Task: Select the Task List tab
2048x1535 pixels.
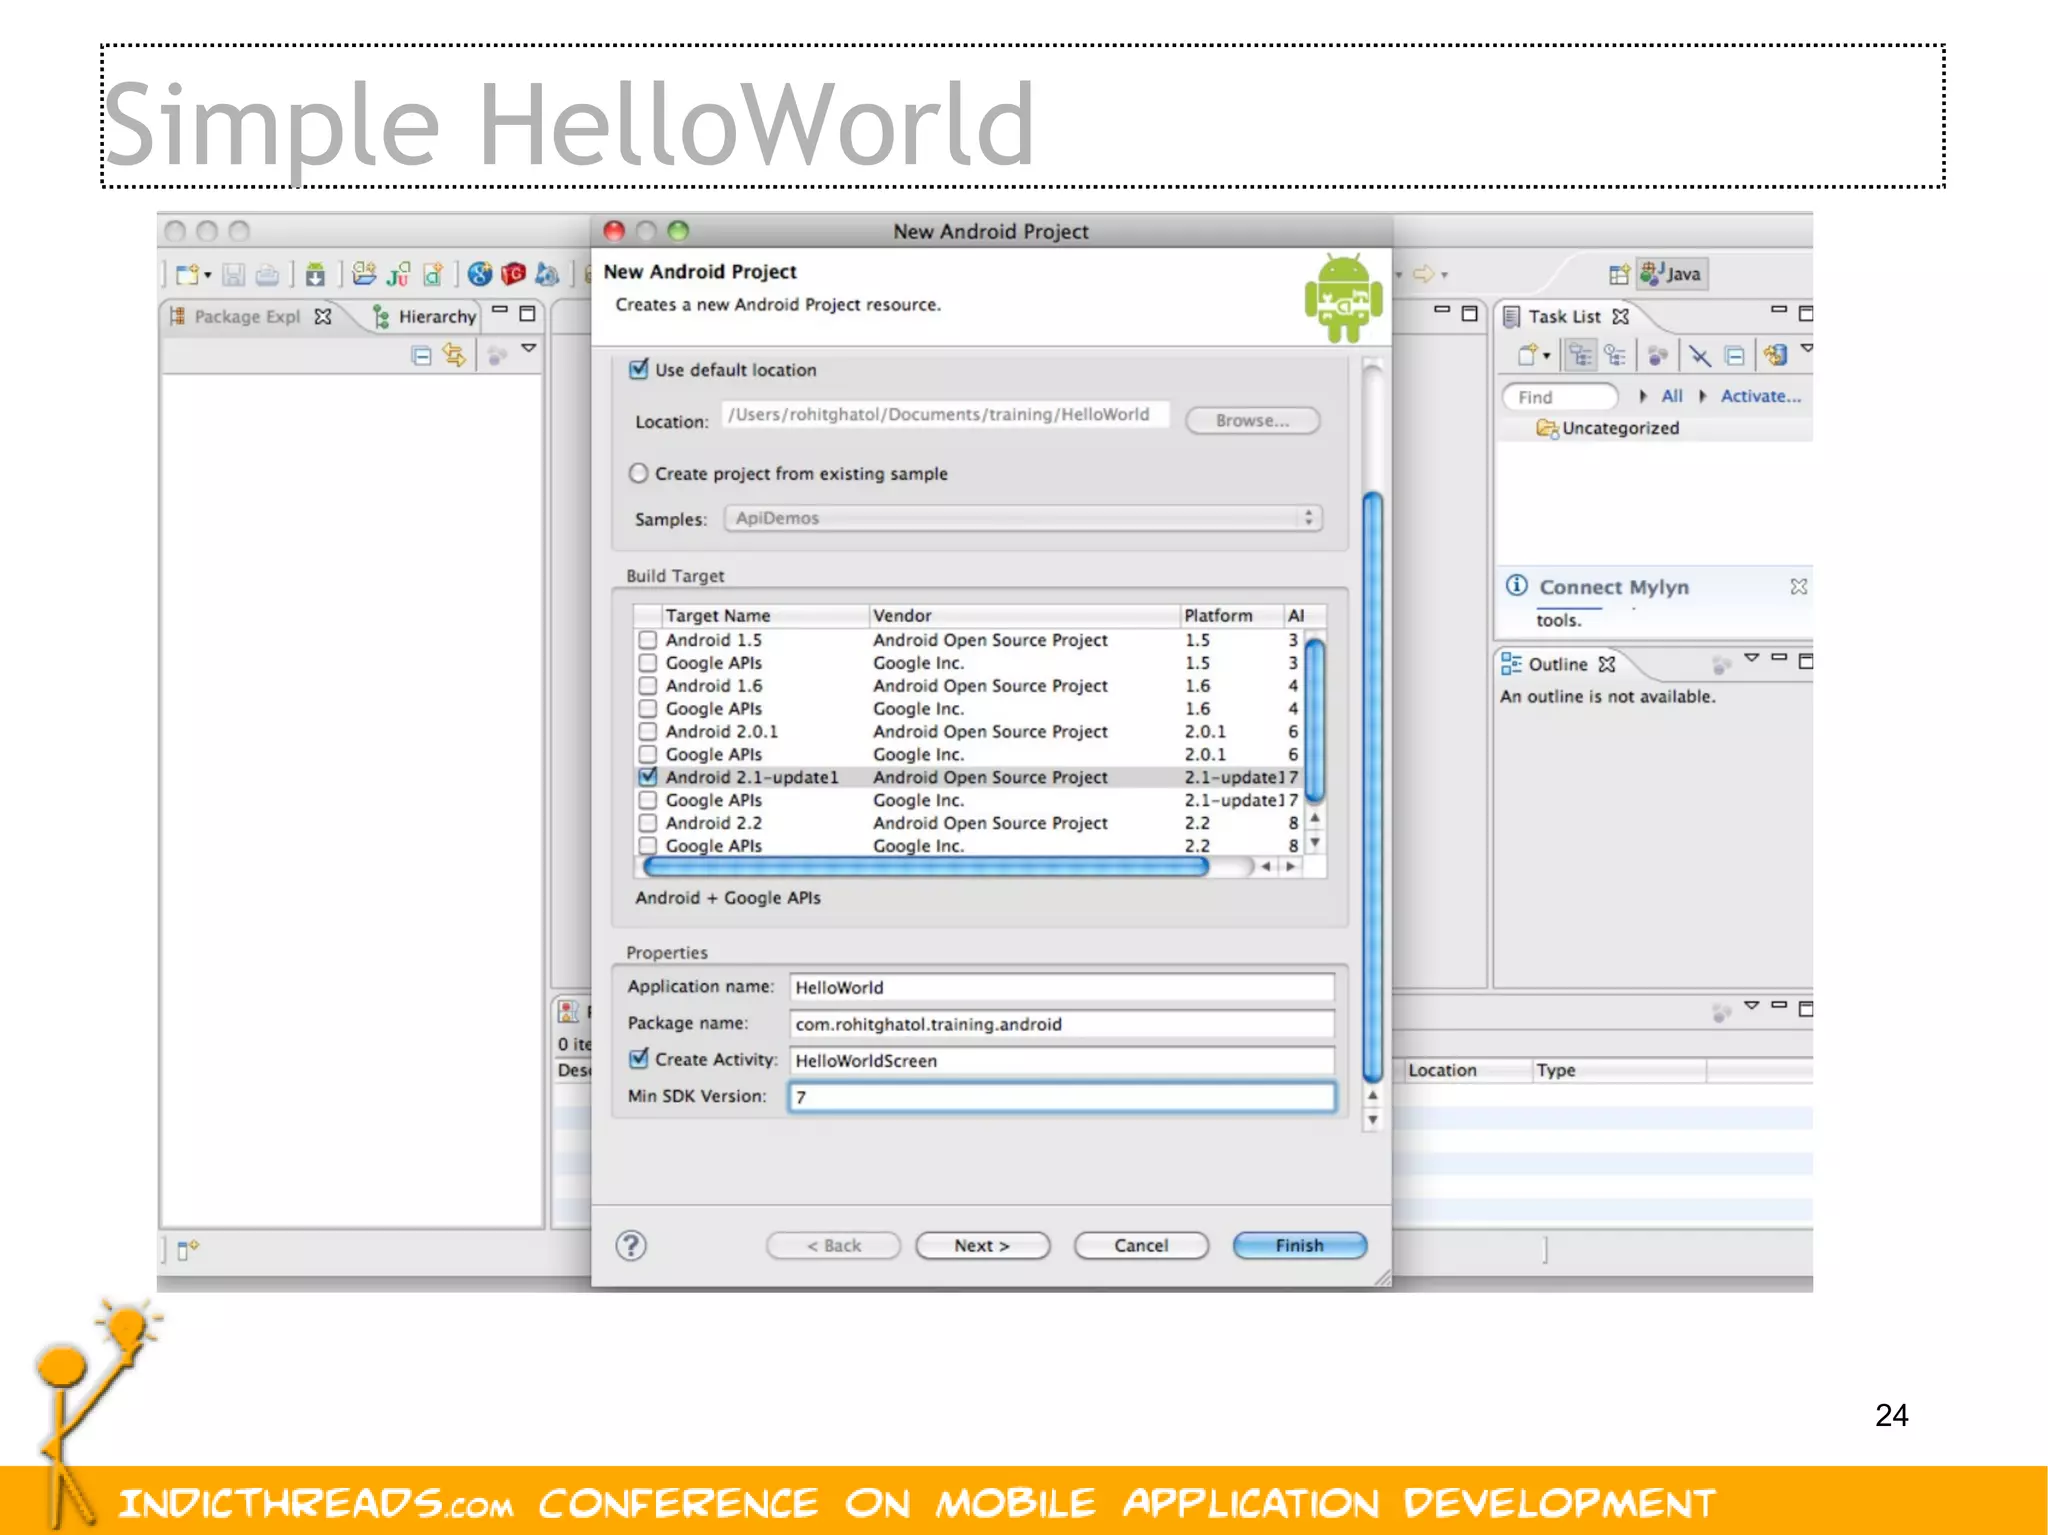Action: tap(1566, 316)
